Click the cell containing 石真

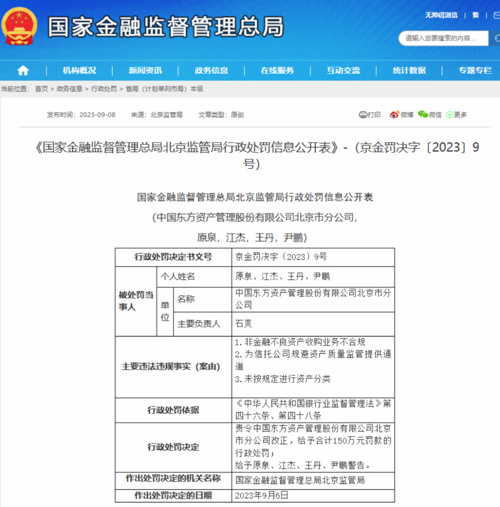point(313,324)
